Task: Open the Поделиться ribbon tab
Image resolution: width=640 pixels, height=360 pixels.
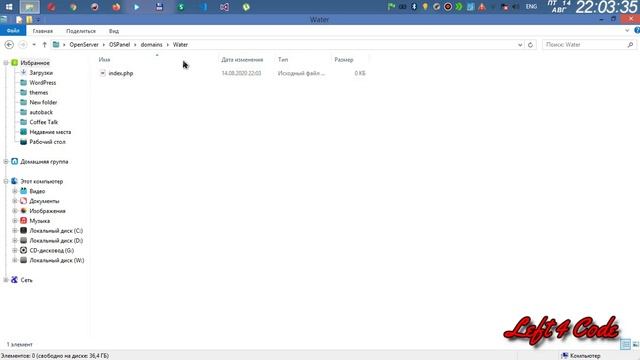Action: coord(81,31)
